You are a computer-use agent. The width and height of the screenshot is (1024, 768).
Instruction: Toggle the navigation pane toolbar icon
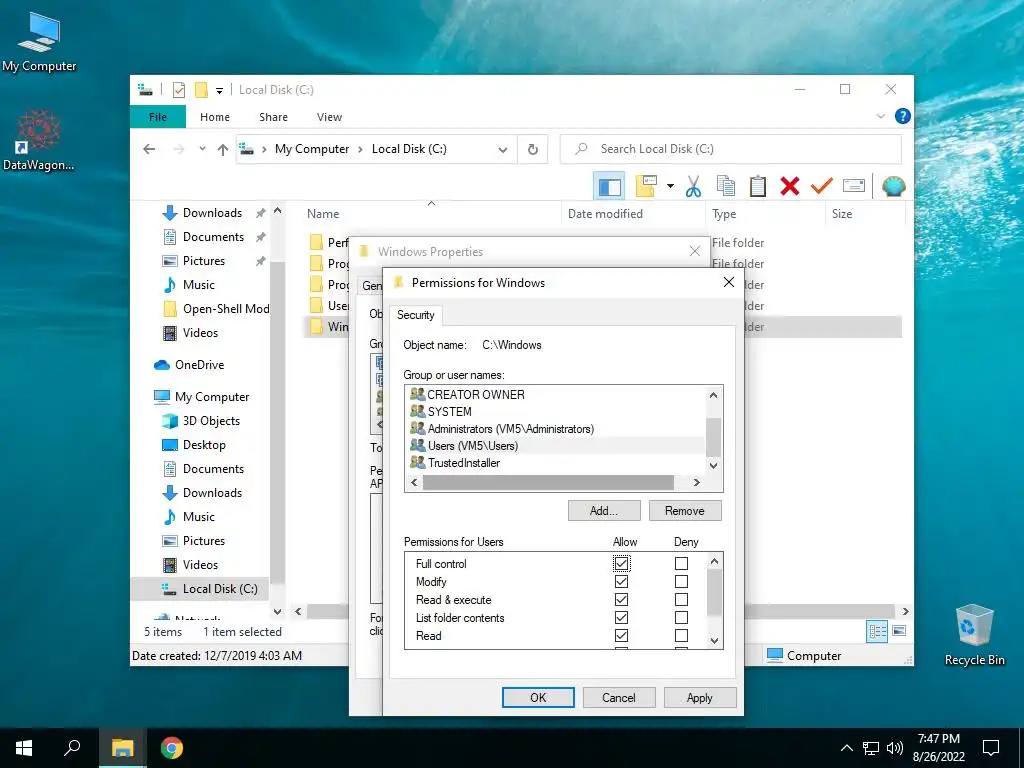tap(609, 187)
